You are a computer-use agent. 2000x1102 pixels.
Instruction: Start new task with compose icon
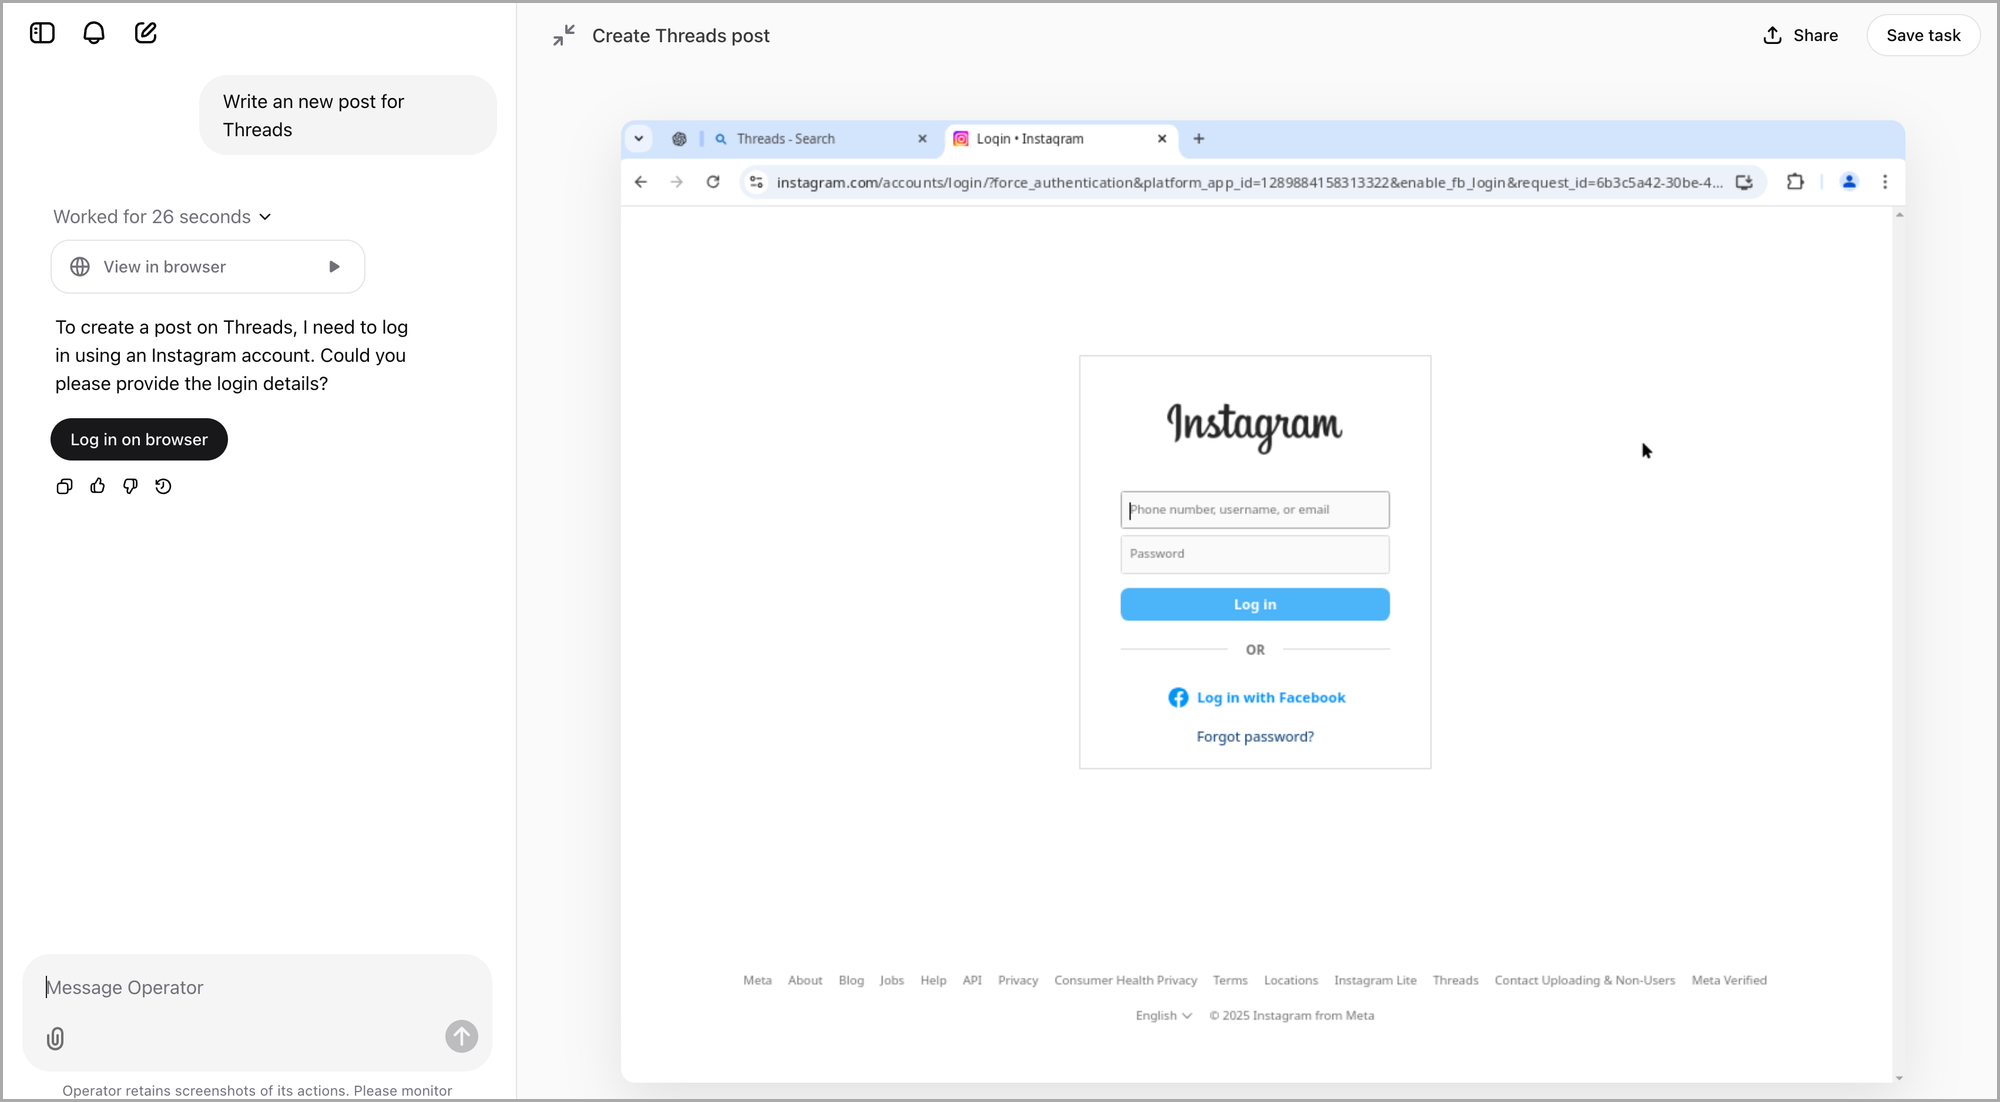tap(146, 33)
